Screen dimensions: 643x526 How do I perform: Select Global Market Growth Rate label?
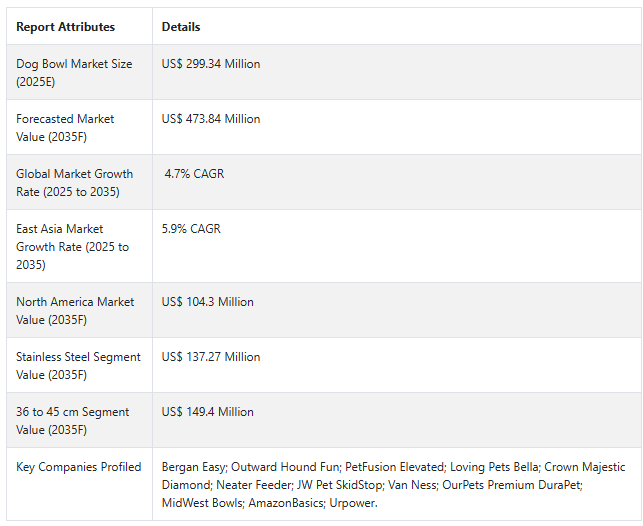74,183
